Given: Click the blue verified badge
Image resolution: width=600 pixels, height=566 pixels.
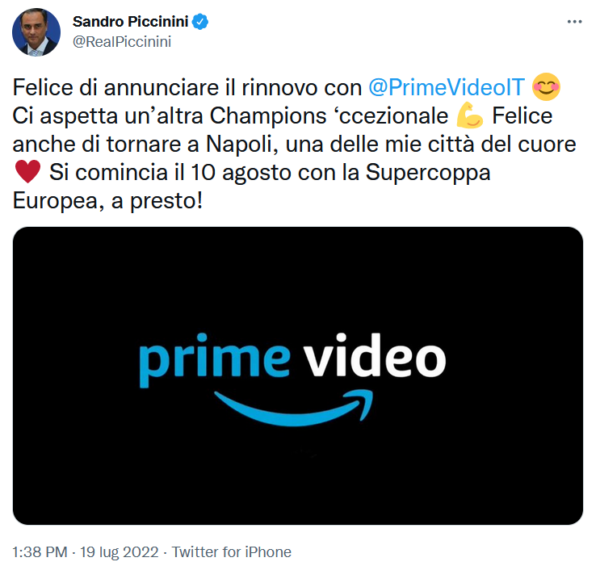Looking at the screenshot, I should [200, 22].
